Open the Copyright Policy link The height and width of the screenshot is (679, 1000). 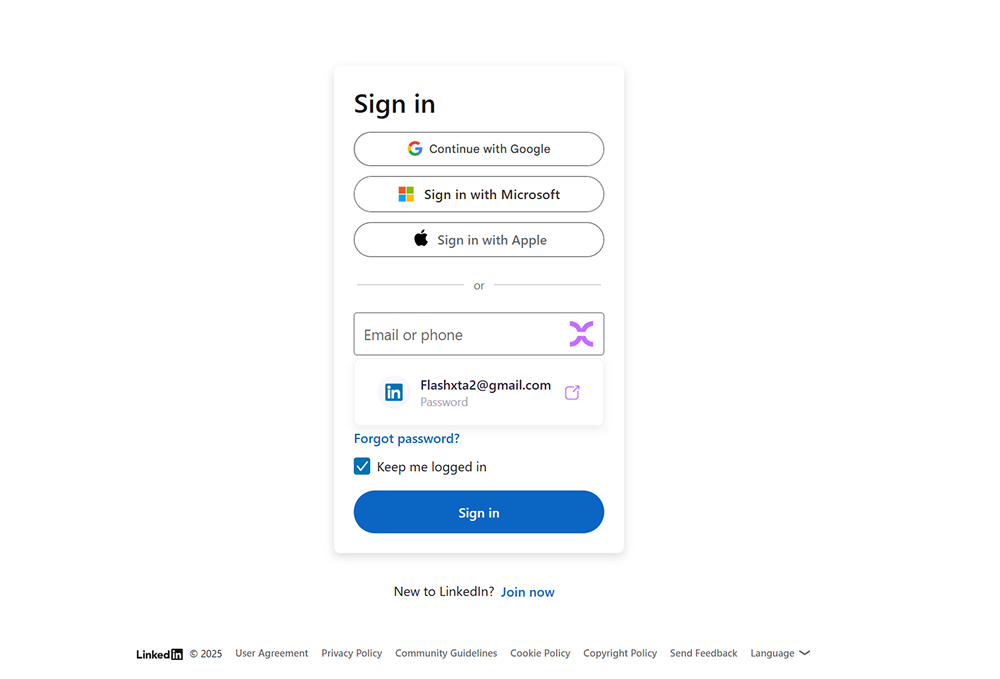click(x=620, y=653)
